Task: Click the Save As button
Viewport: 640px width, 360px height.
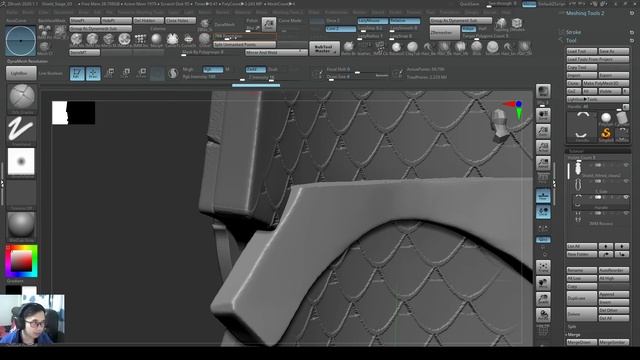Action: tap(614, 51)
